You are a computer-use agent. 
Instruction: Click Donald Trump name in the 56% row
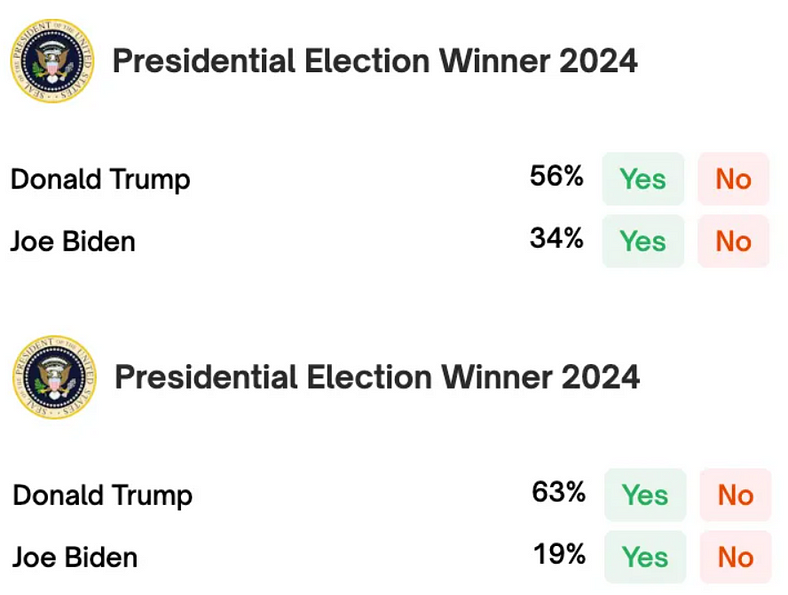click(x=100, y=180)
